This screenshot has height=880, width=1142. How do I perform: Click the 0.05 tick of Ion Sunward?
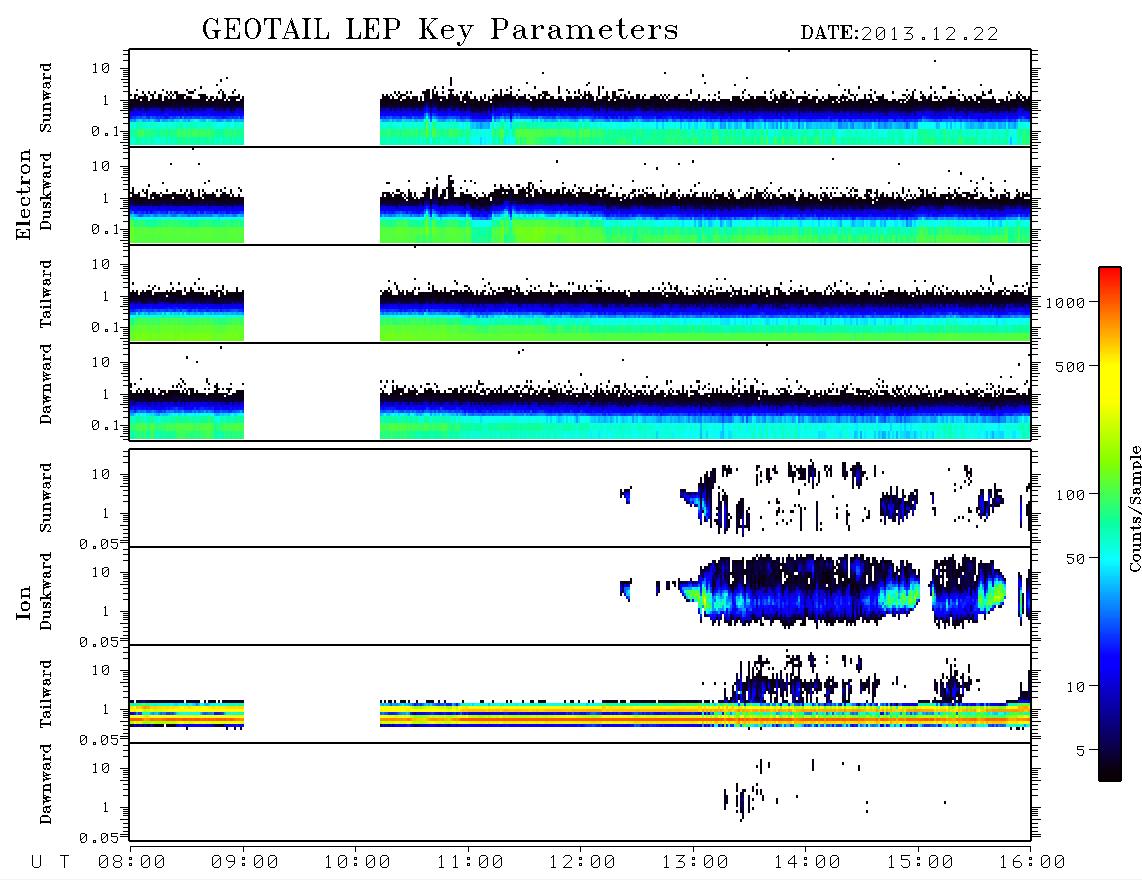98,543
